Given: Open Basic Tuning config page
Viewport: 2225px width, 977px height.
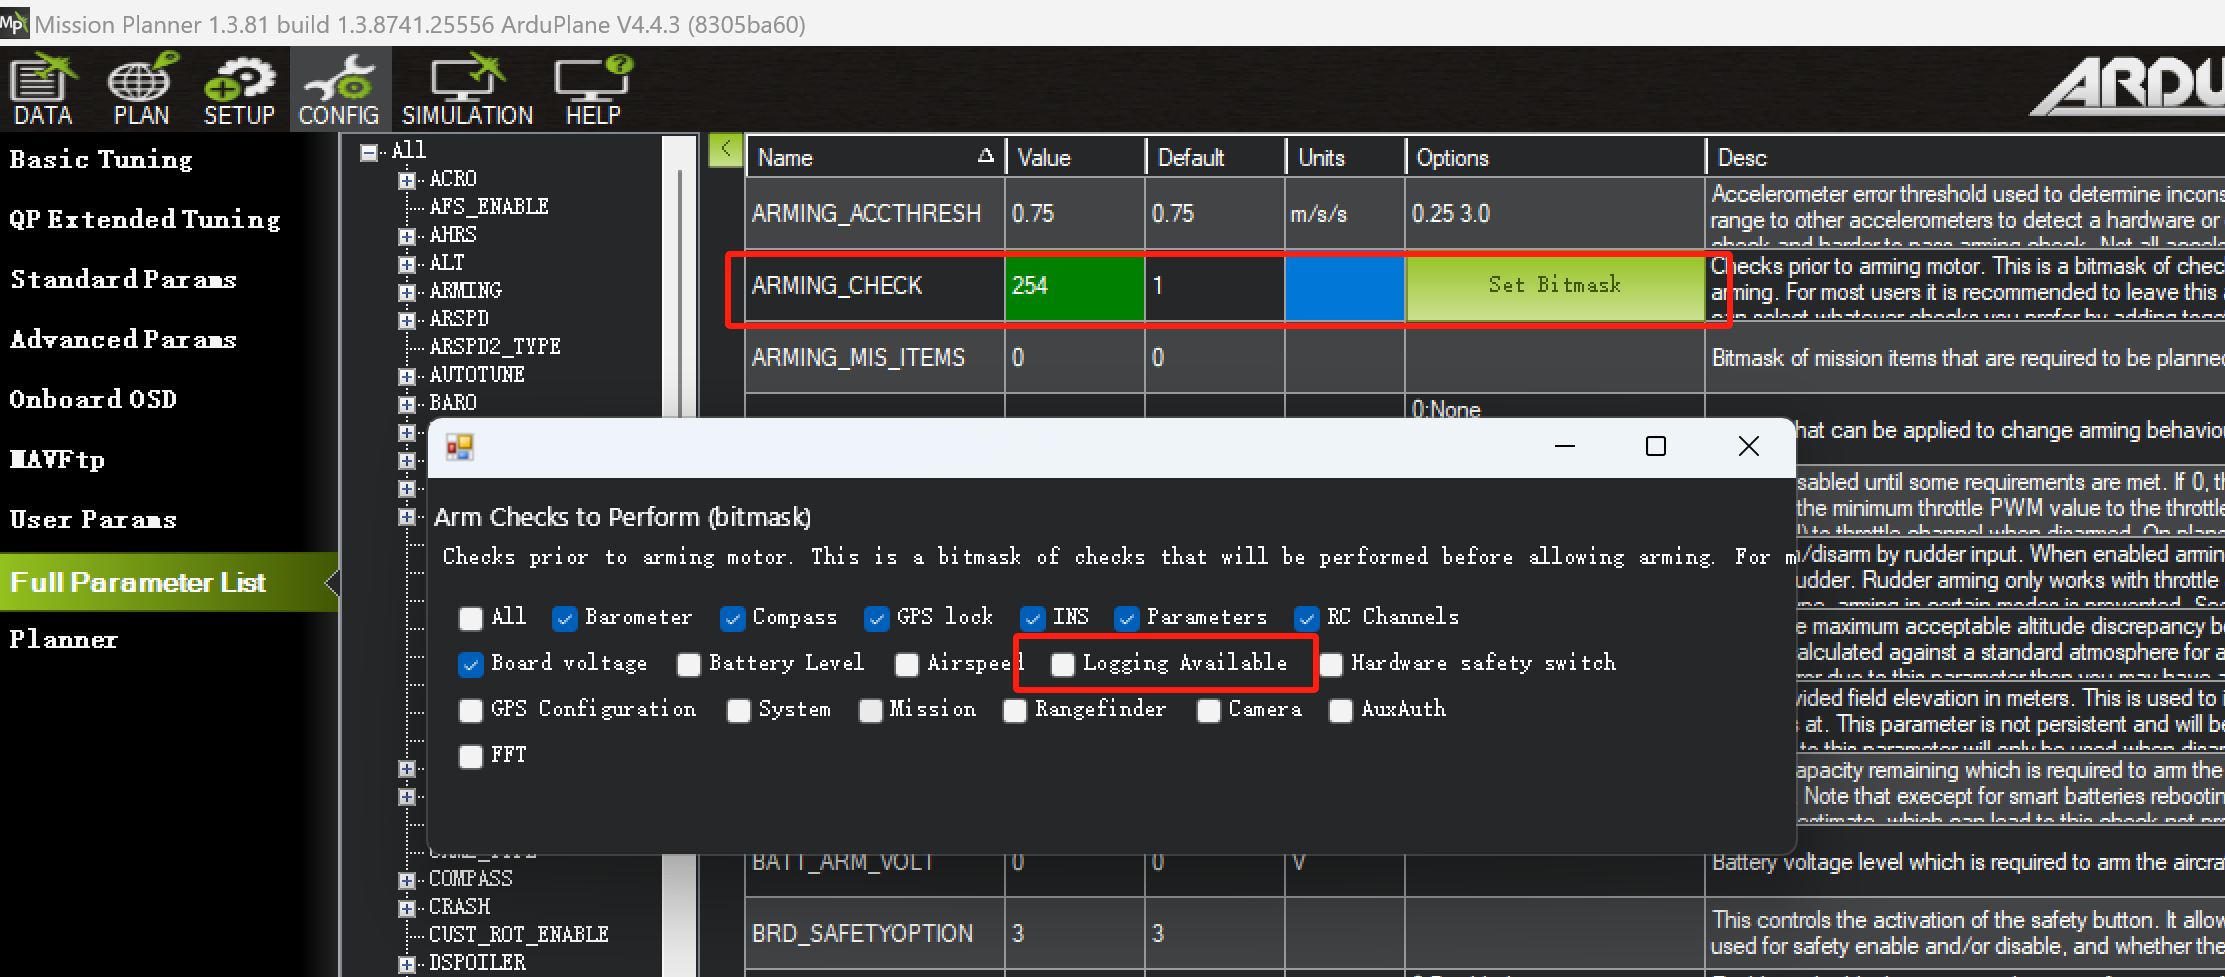Looking at the screenshot, I should click(x=101, y=160).
